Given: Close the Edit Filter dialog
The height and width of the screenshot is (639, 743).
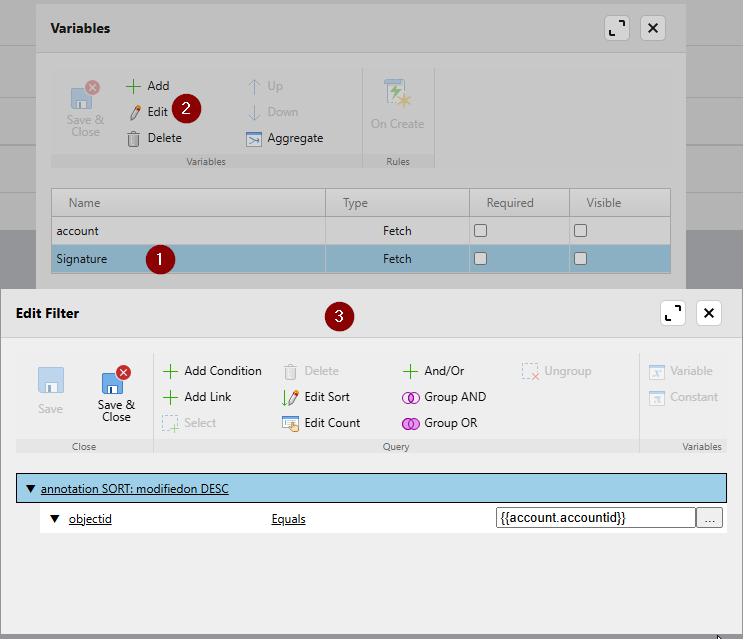Looking at the screenshot, I should [x=709, y=313].
